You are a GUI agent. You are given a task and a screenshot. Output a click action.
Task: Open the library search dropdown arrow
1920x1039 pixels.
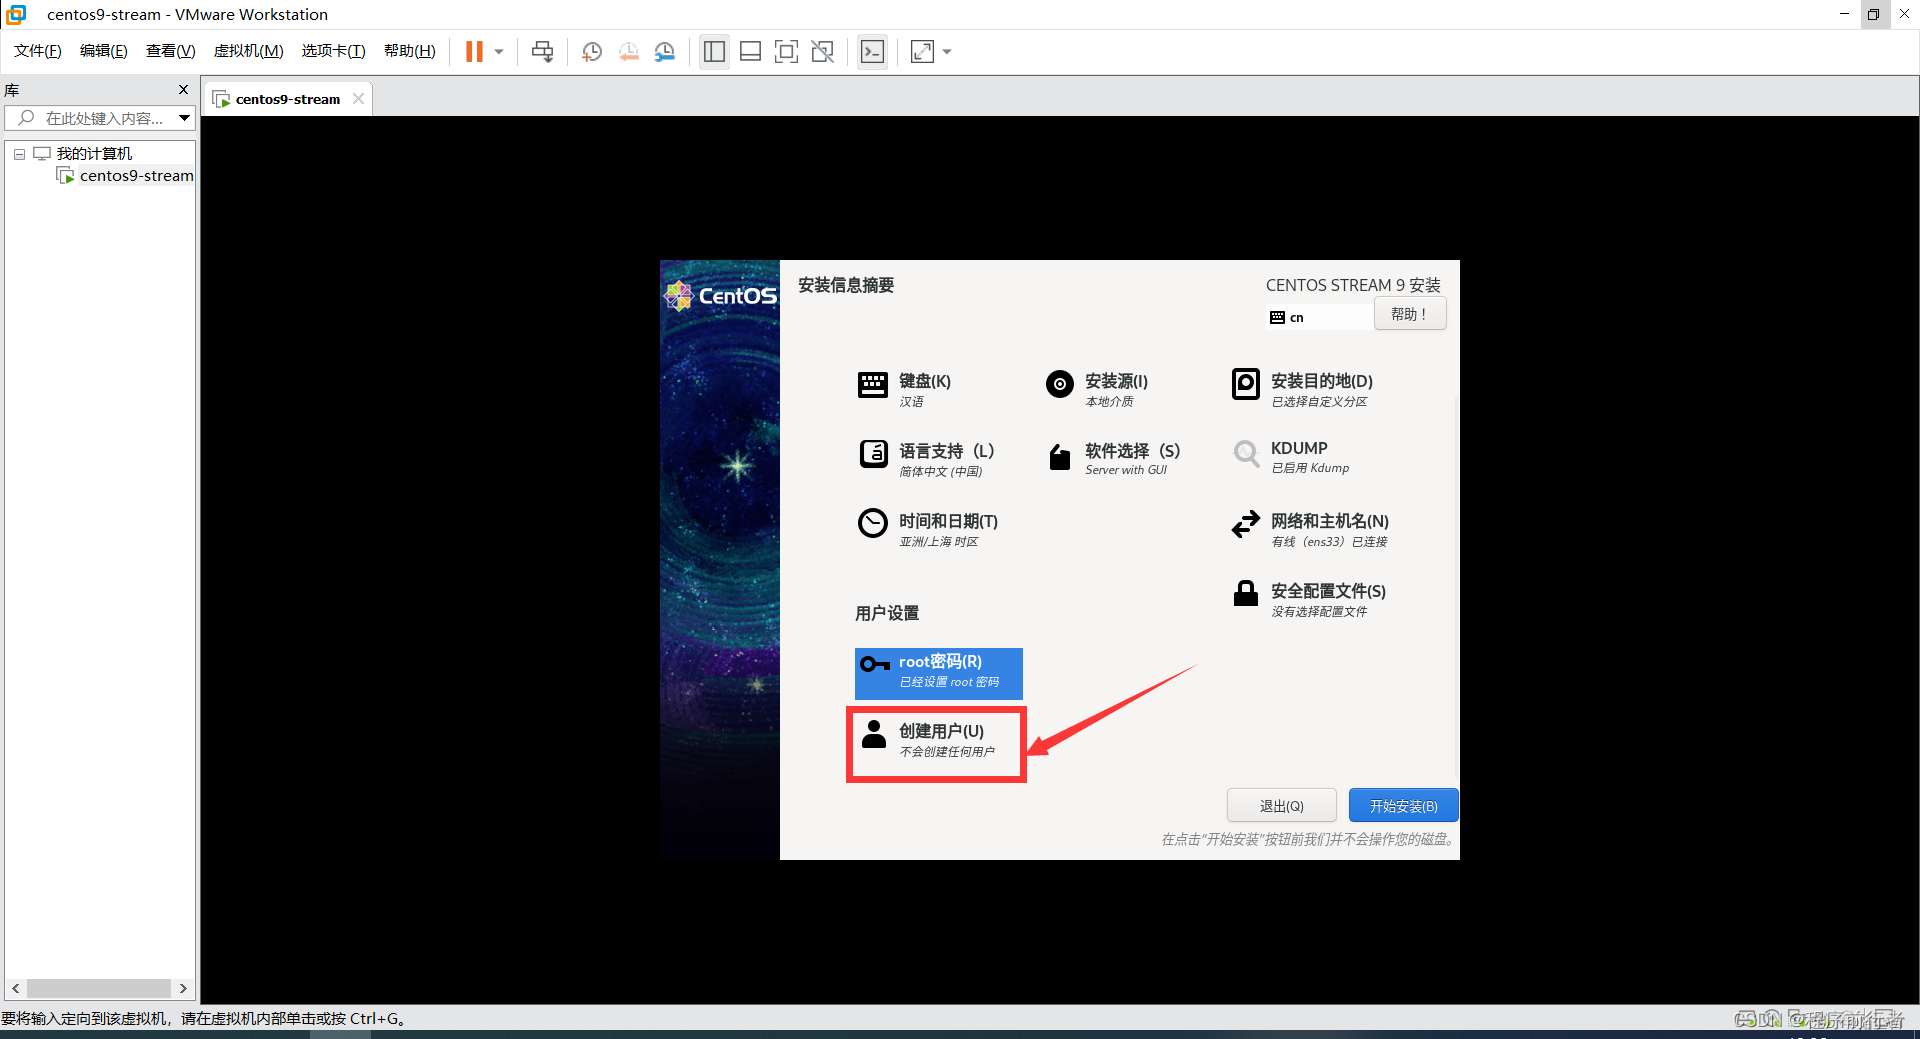tap(184, 118)
